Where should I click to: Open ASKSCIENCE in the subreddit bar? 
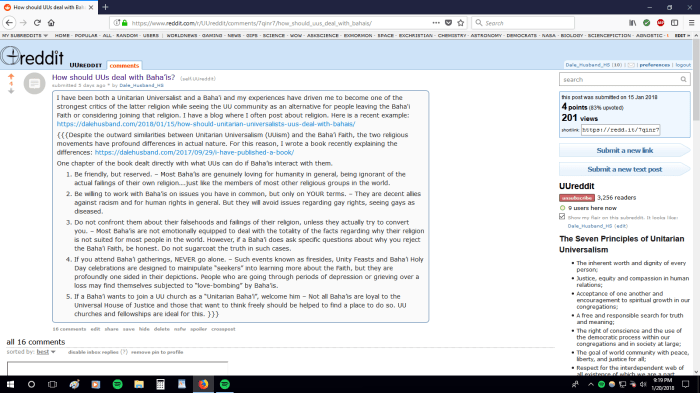tap(322, 35)
